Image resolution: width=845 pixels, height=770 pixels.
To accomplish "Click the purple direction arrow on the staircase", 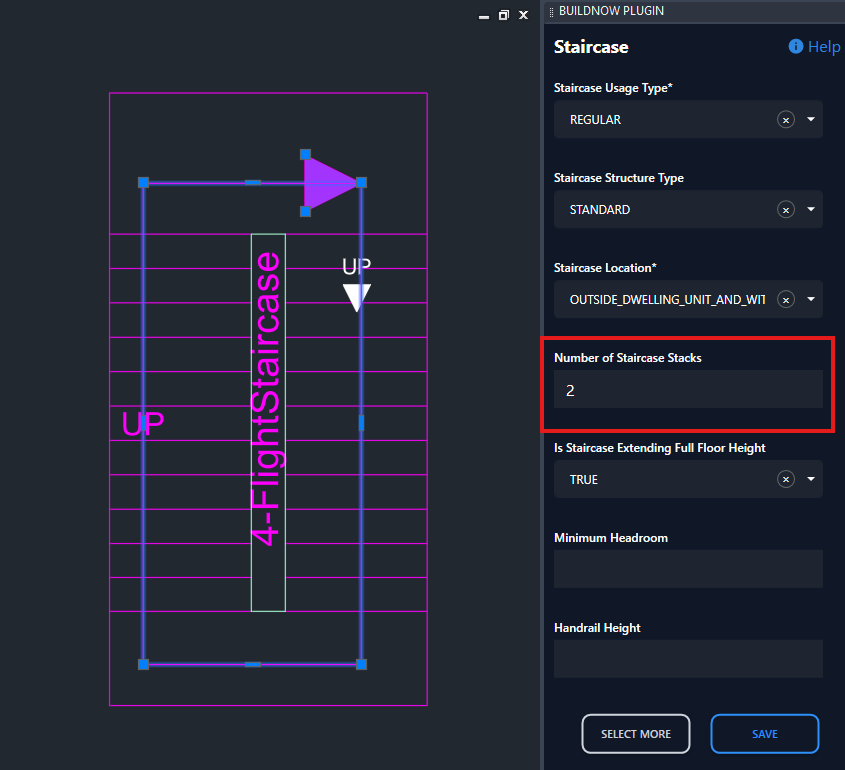I will coord(328,182).
